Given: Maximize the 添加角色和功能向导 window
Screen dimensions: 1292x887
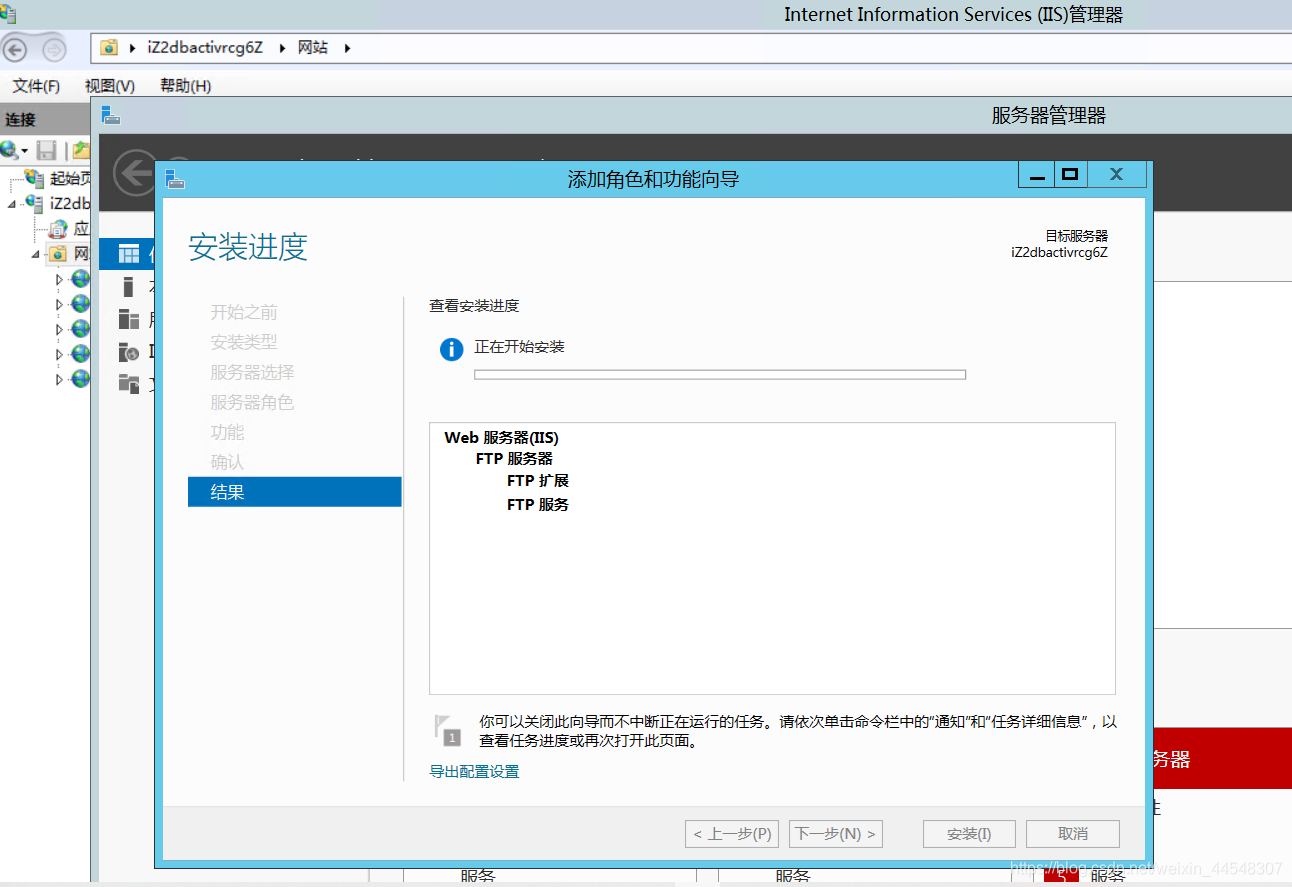Looking at the screenshot, I should point(1070,175).
